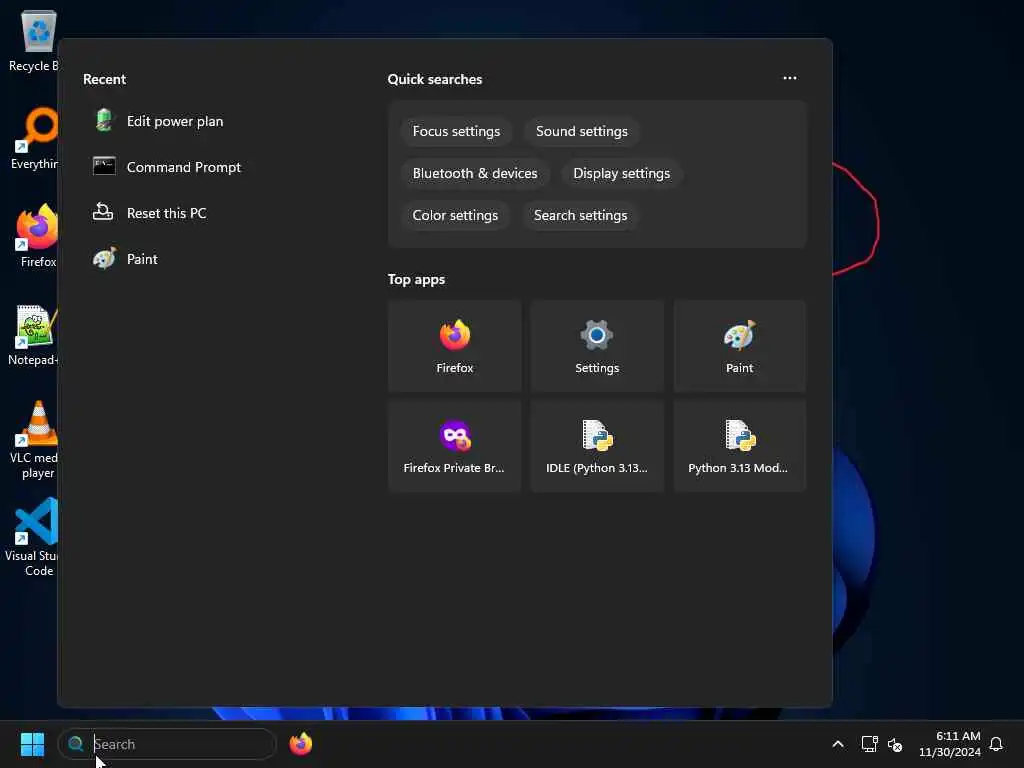Click the Windows Start button
The height and width of the screenshot is (768, 1024).
[32, 744]
